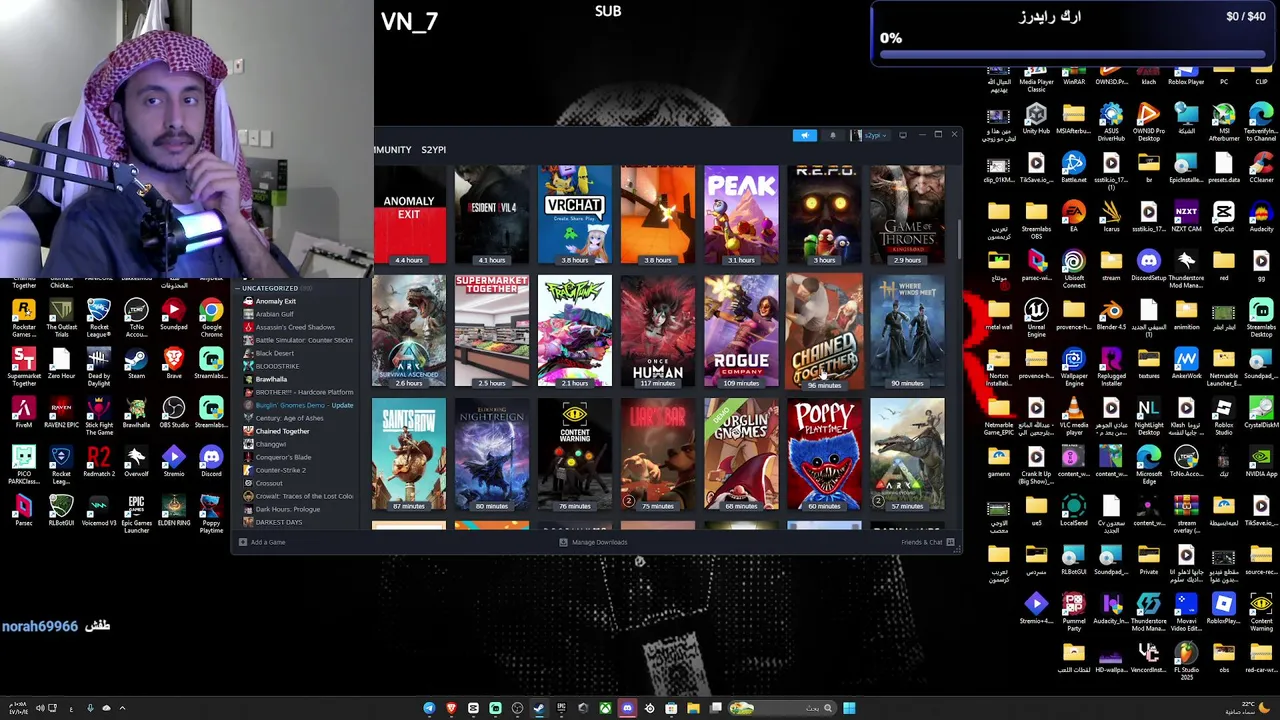Open the S2YPI account dropdown
This screenshot has width=1280, height=720.
871,135
